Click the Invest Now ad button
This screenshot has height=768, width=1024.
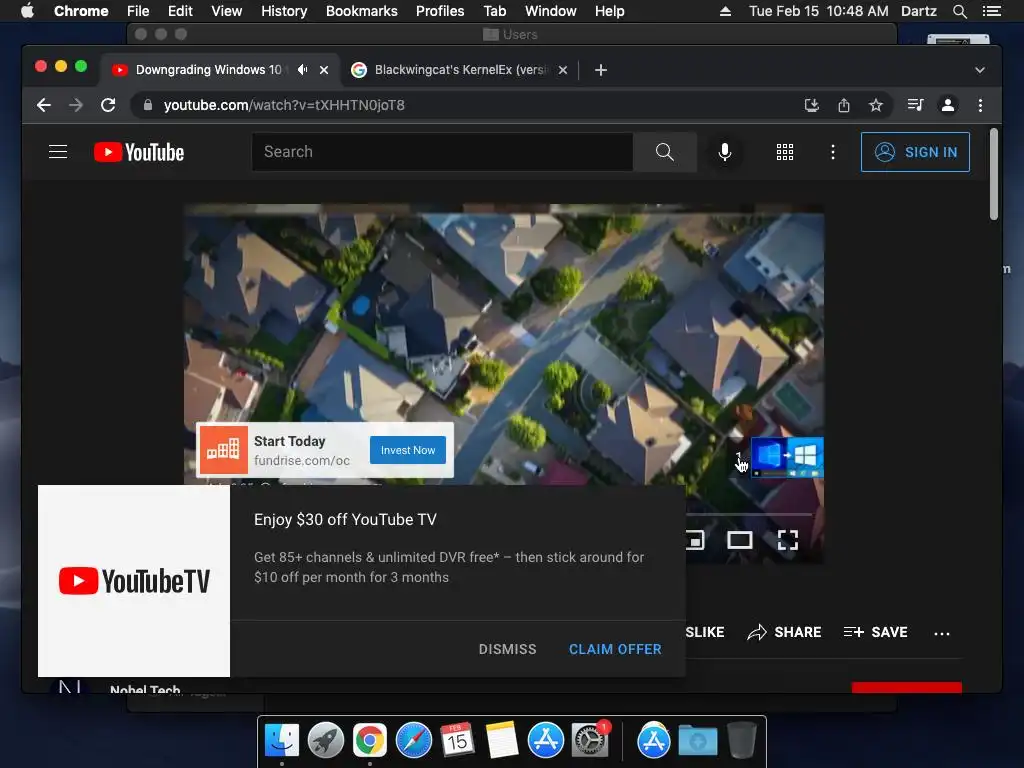point(408,450)
